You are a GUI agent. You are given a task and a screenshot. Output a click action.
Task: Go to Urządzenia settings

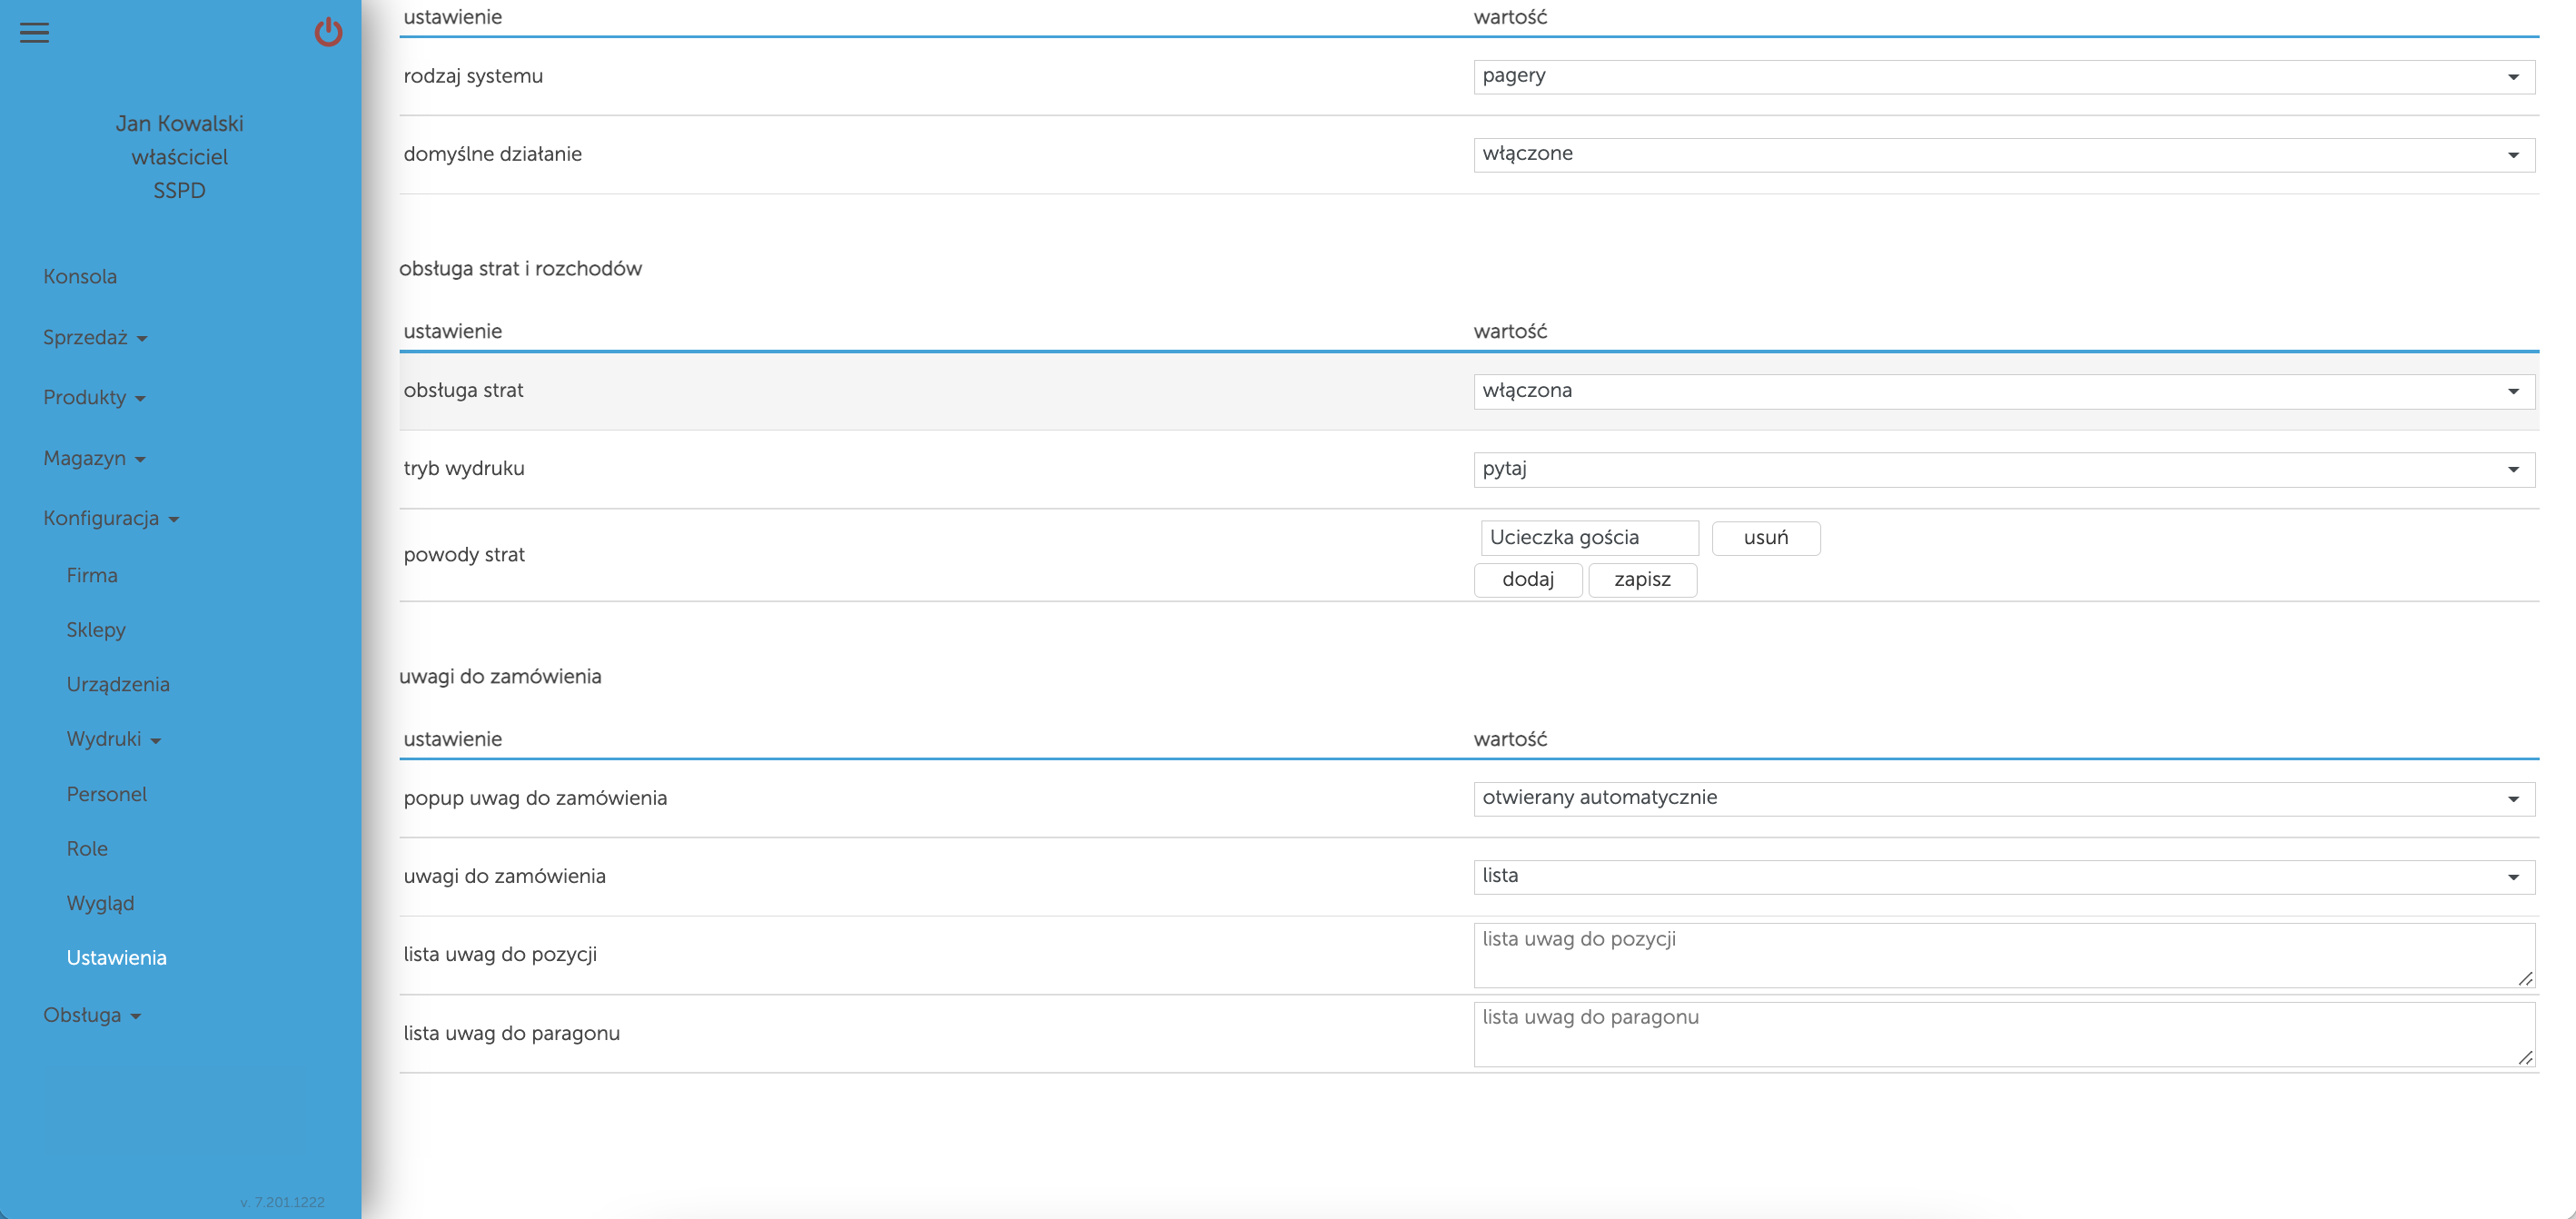[118, 685]
